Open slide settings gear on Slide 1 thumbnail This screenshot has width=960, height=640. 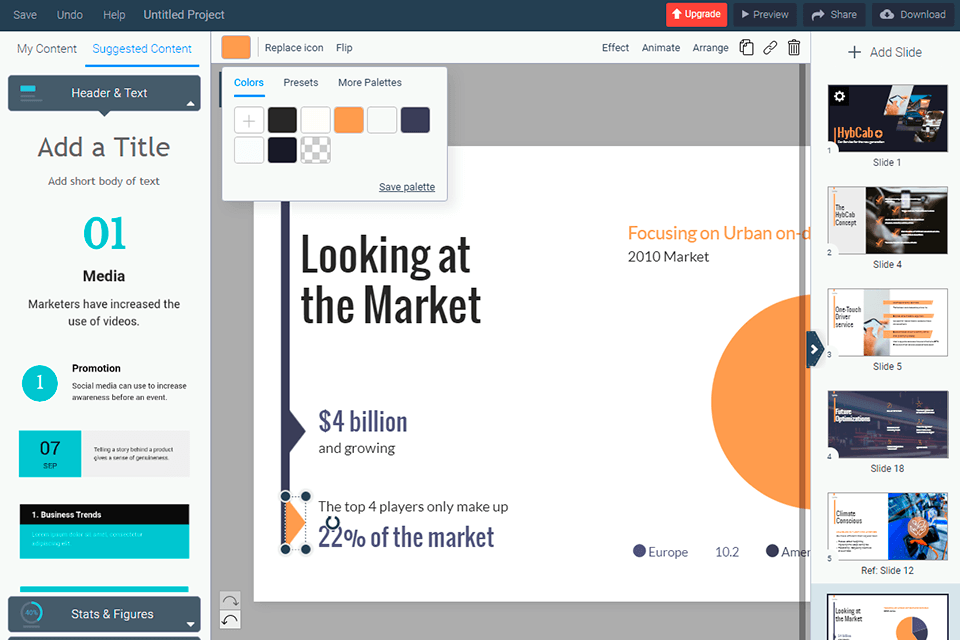click(x=840, y=97)
